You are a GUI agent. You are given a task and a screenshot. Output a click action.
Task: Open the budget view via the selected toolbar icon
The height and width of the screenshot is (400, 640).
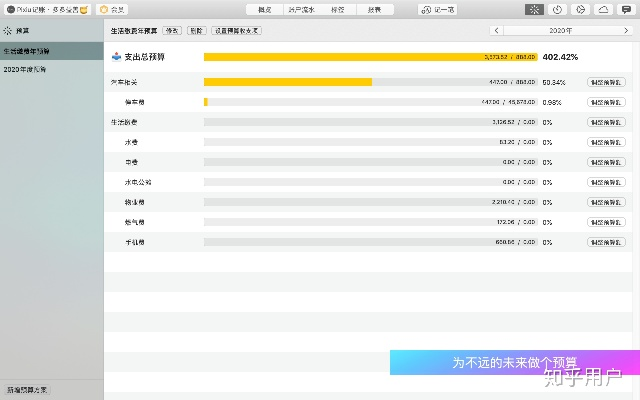(x=534, y=9)
